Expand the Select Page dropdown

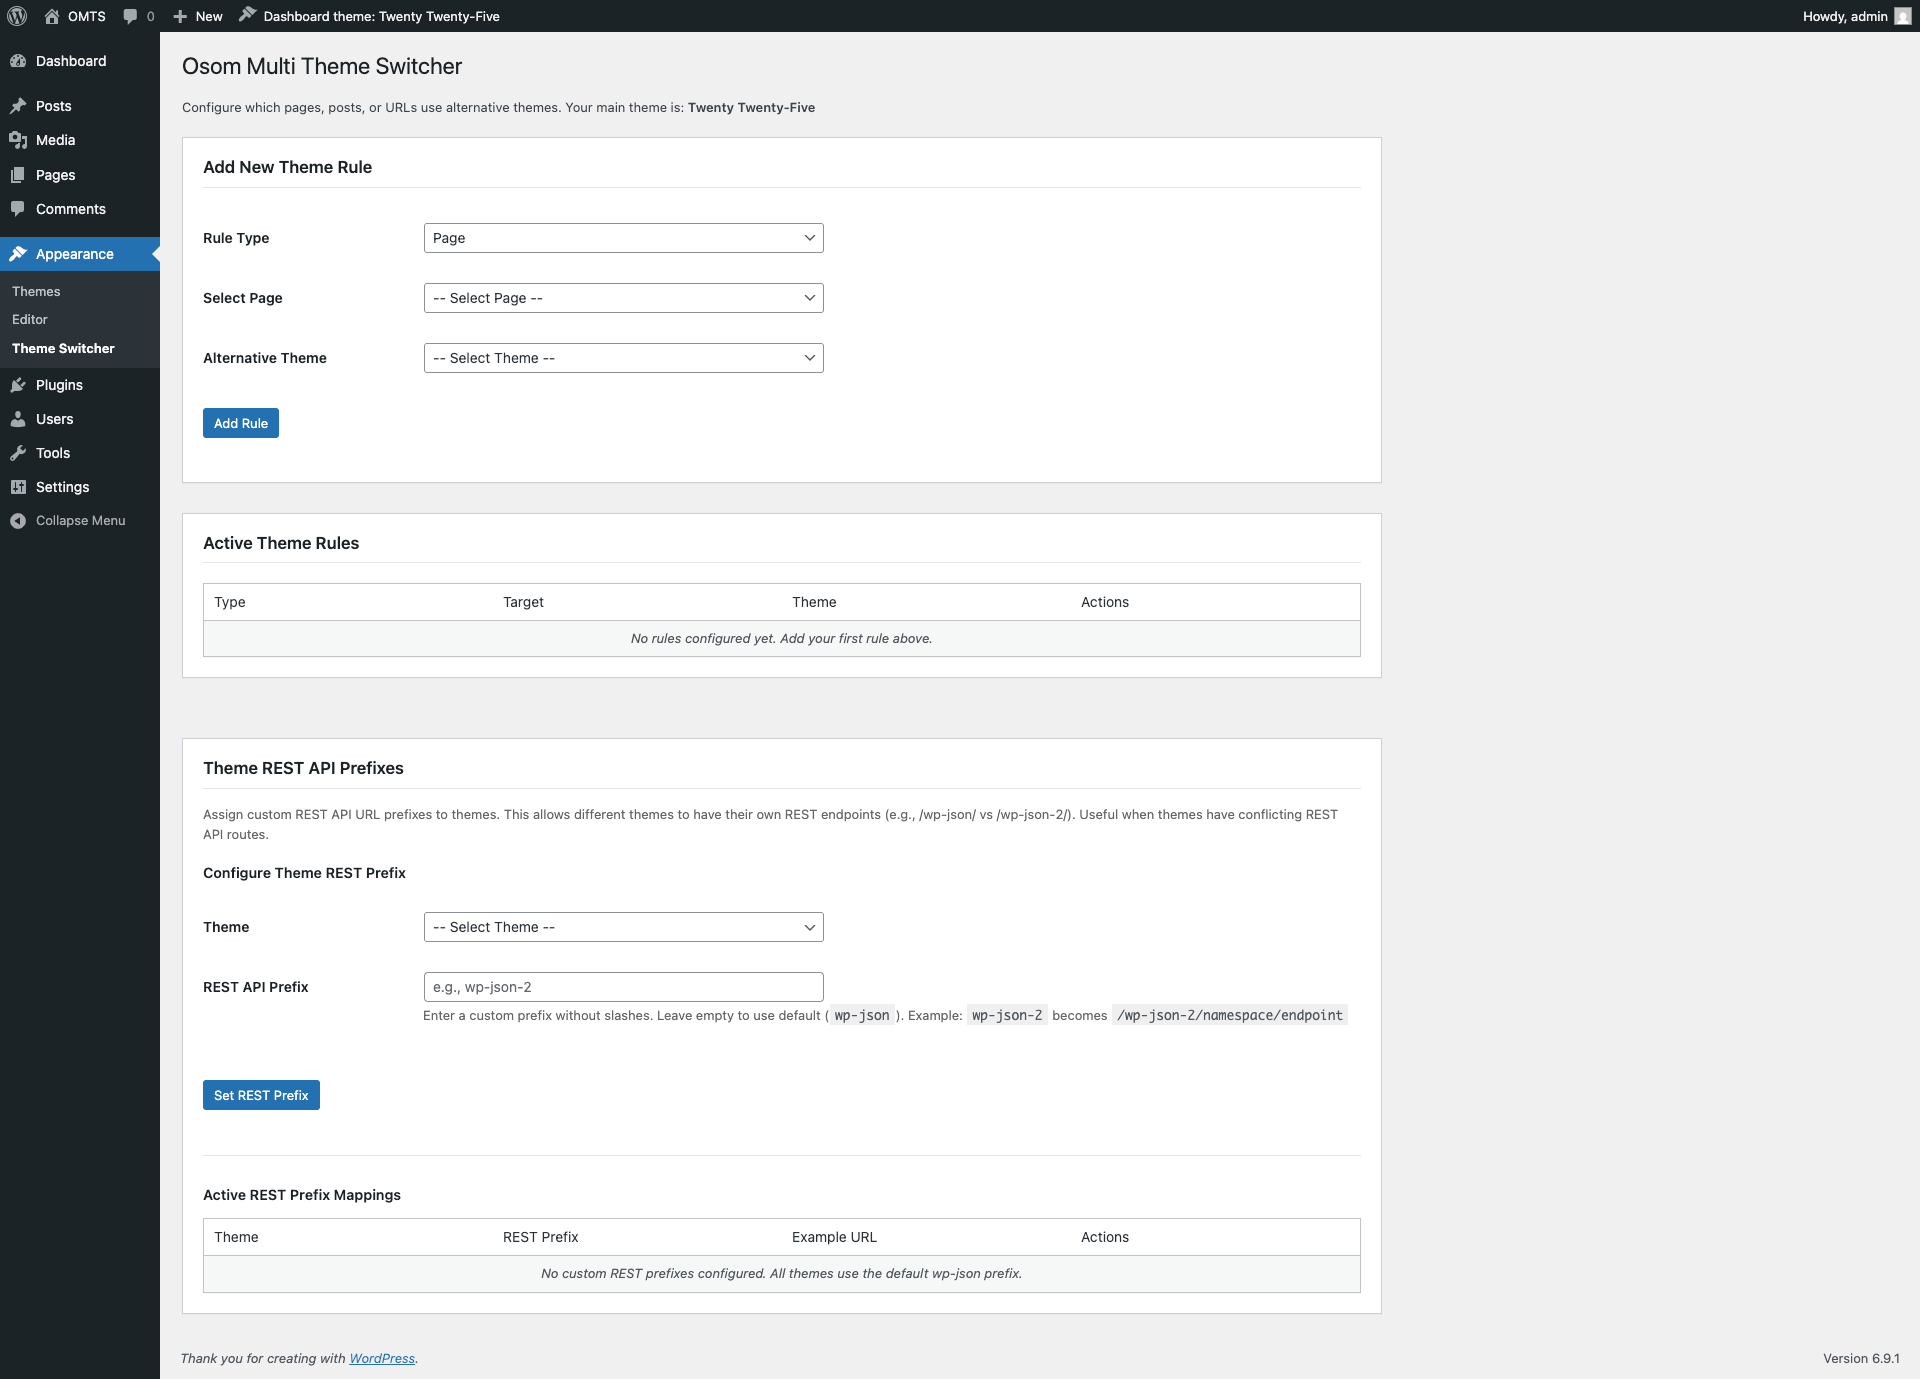pos(623,298)
